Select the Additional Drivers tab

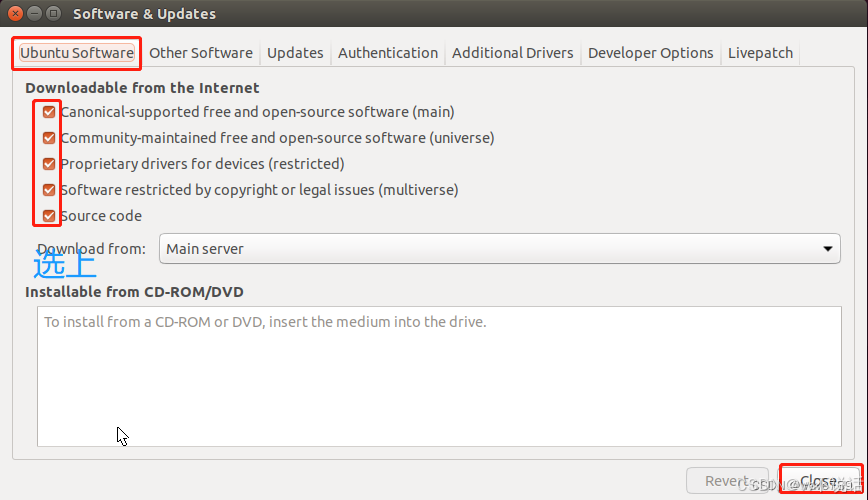coord(513,53)
